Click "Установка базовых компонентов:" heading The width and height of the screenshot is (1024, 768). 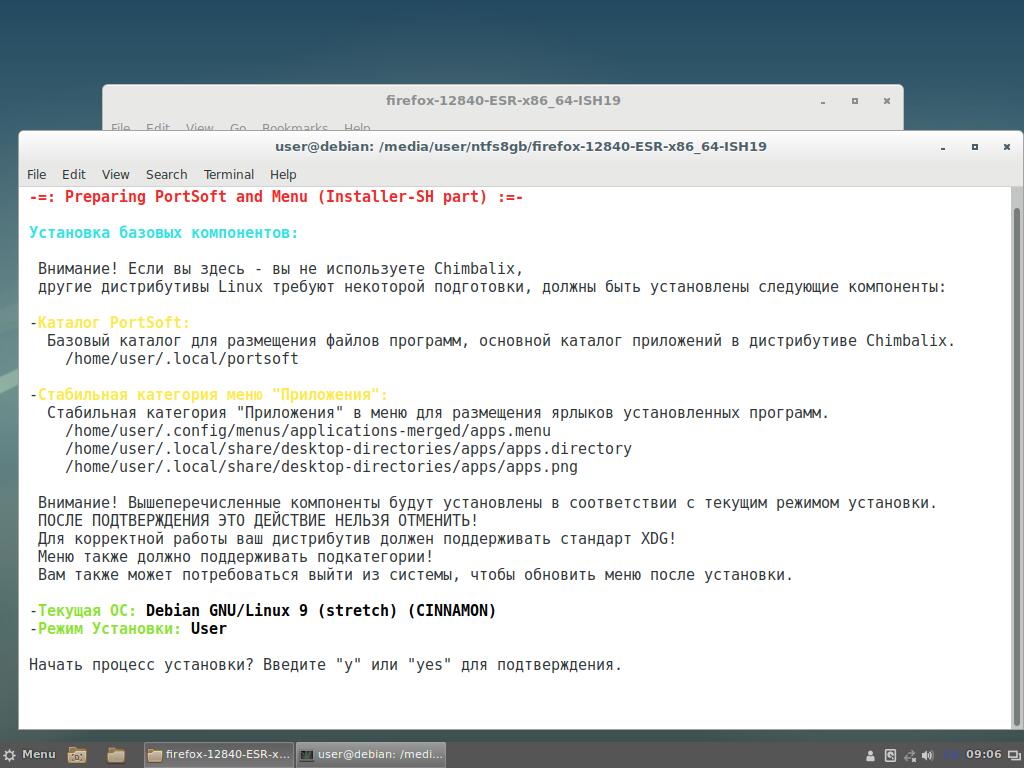pos(163,232)
